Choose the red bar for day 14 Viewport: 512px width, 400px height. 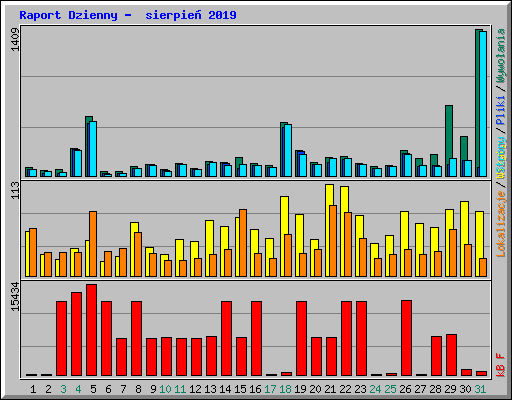point(226,338)
